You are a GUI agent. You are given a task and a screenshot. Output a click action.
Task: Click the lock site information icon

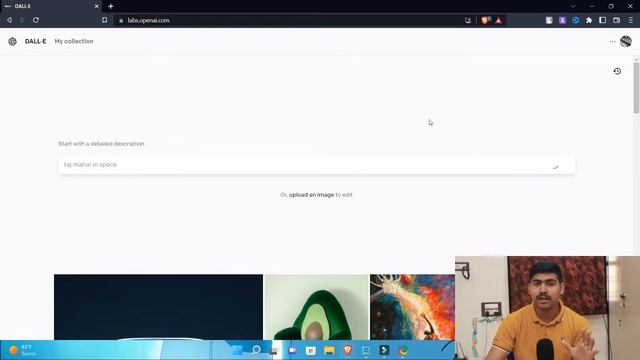(121, 20)
